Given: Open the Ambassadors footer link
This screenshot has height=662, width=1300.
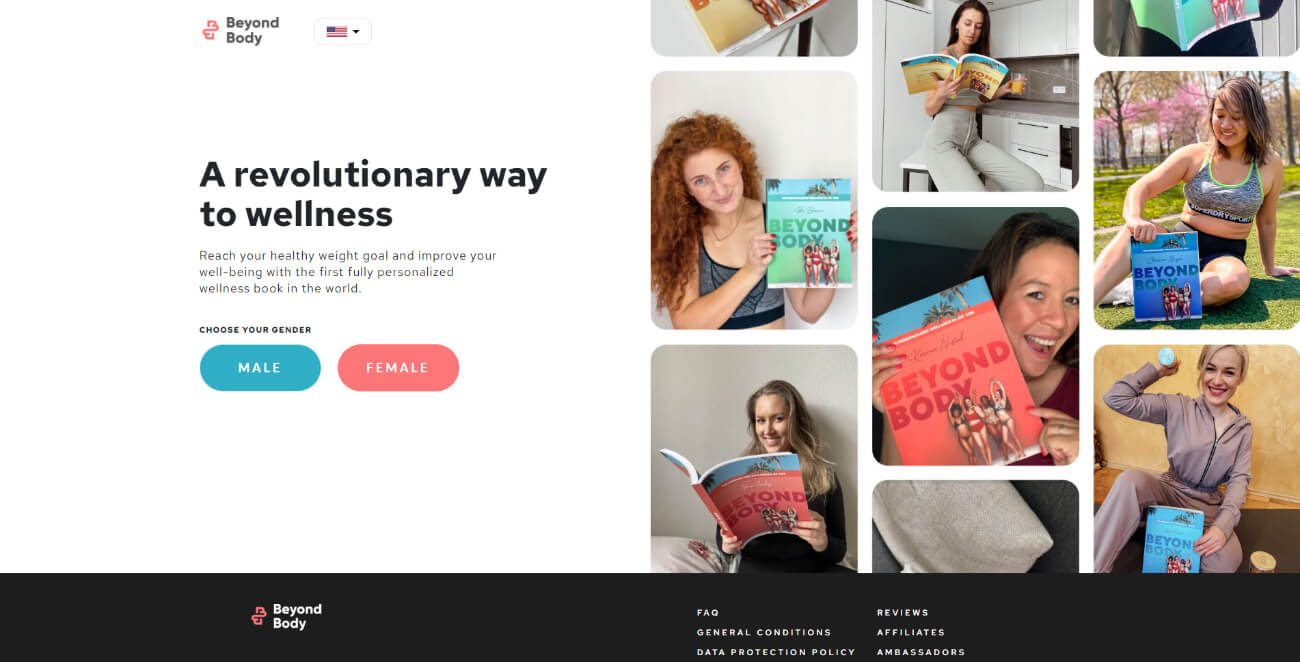Looking at the screenshot, I should tap(921, 652).
